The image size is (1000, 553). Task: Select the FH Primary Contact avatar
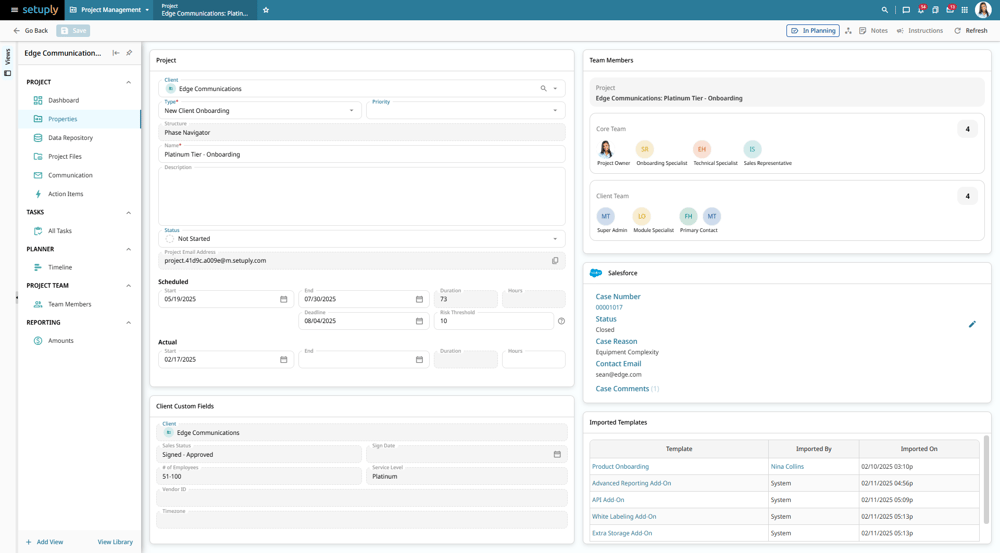tap(688, 216)
